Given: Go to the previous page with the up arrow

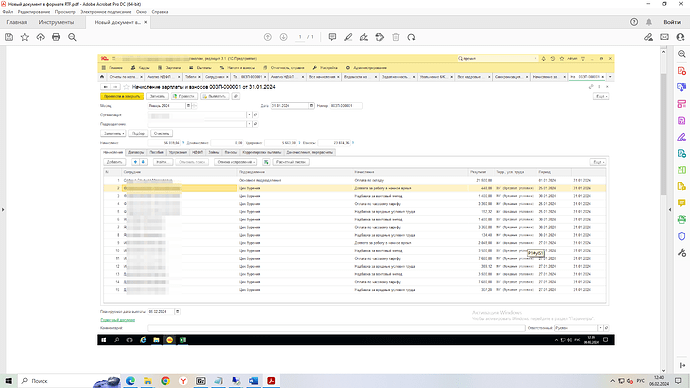Looking at the screenshot, I should pos(268,37).
